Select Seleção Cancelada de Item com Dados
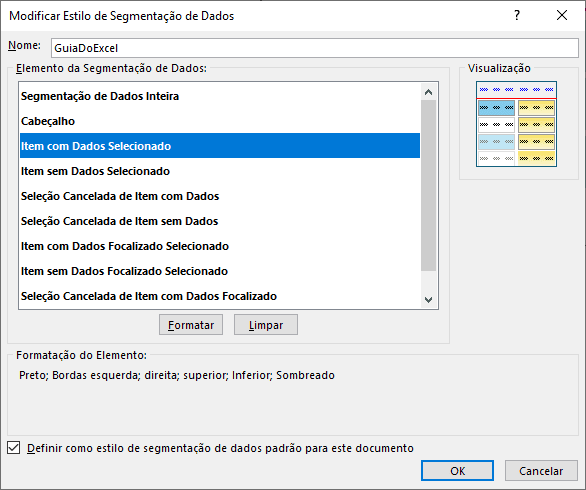Image resolution: width=586 pixels, height=490 pixels. click(220, 196)
